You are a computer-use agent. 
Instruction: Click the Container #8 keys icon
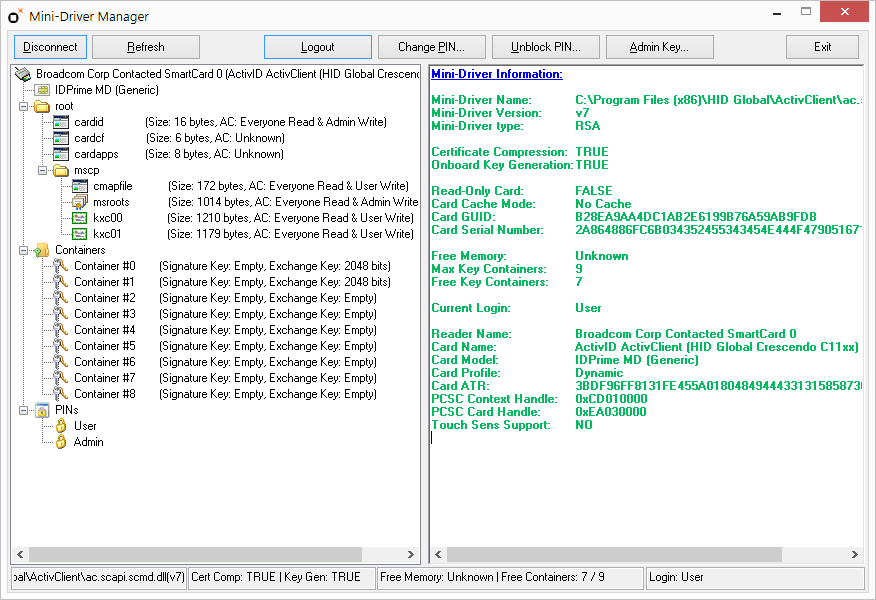[60, 394]
